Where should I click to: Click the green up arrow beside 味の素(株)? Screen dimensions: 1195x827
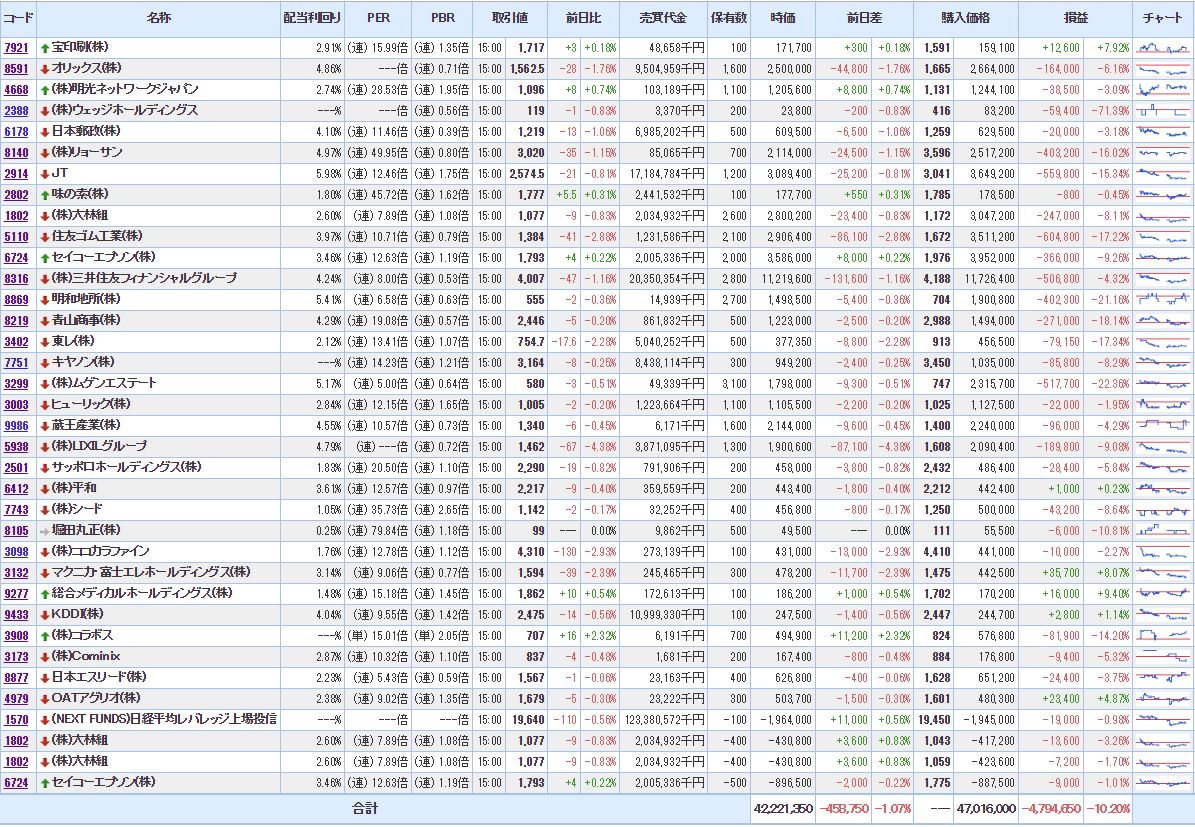click(x=45, y=194)
